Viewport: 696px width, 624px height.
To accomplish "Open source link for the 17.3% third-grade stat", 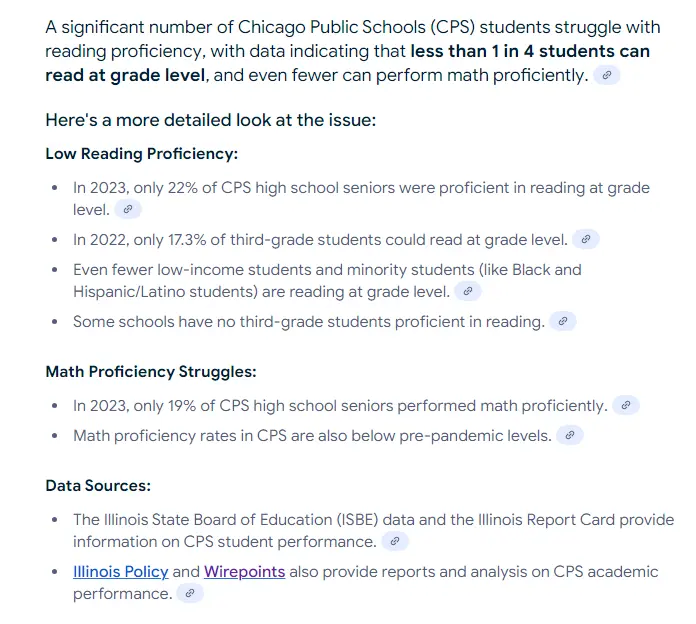I will 587,239.
